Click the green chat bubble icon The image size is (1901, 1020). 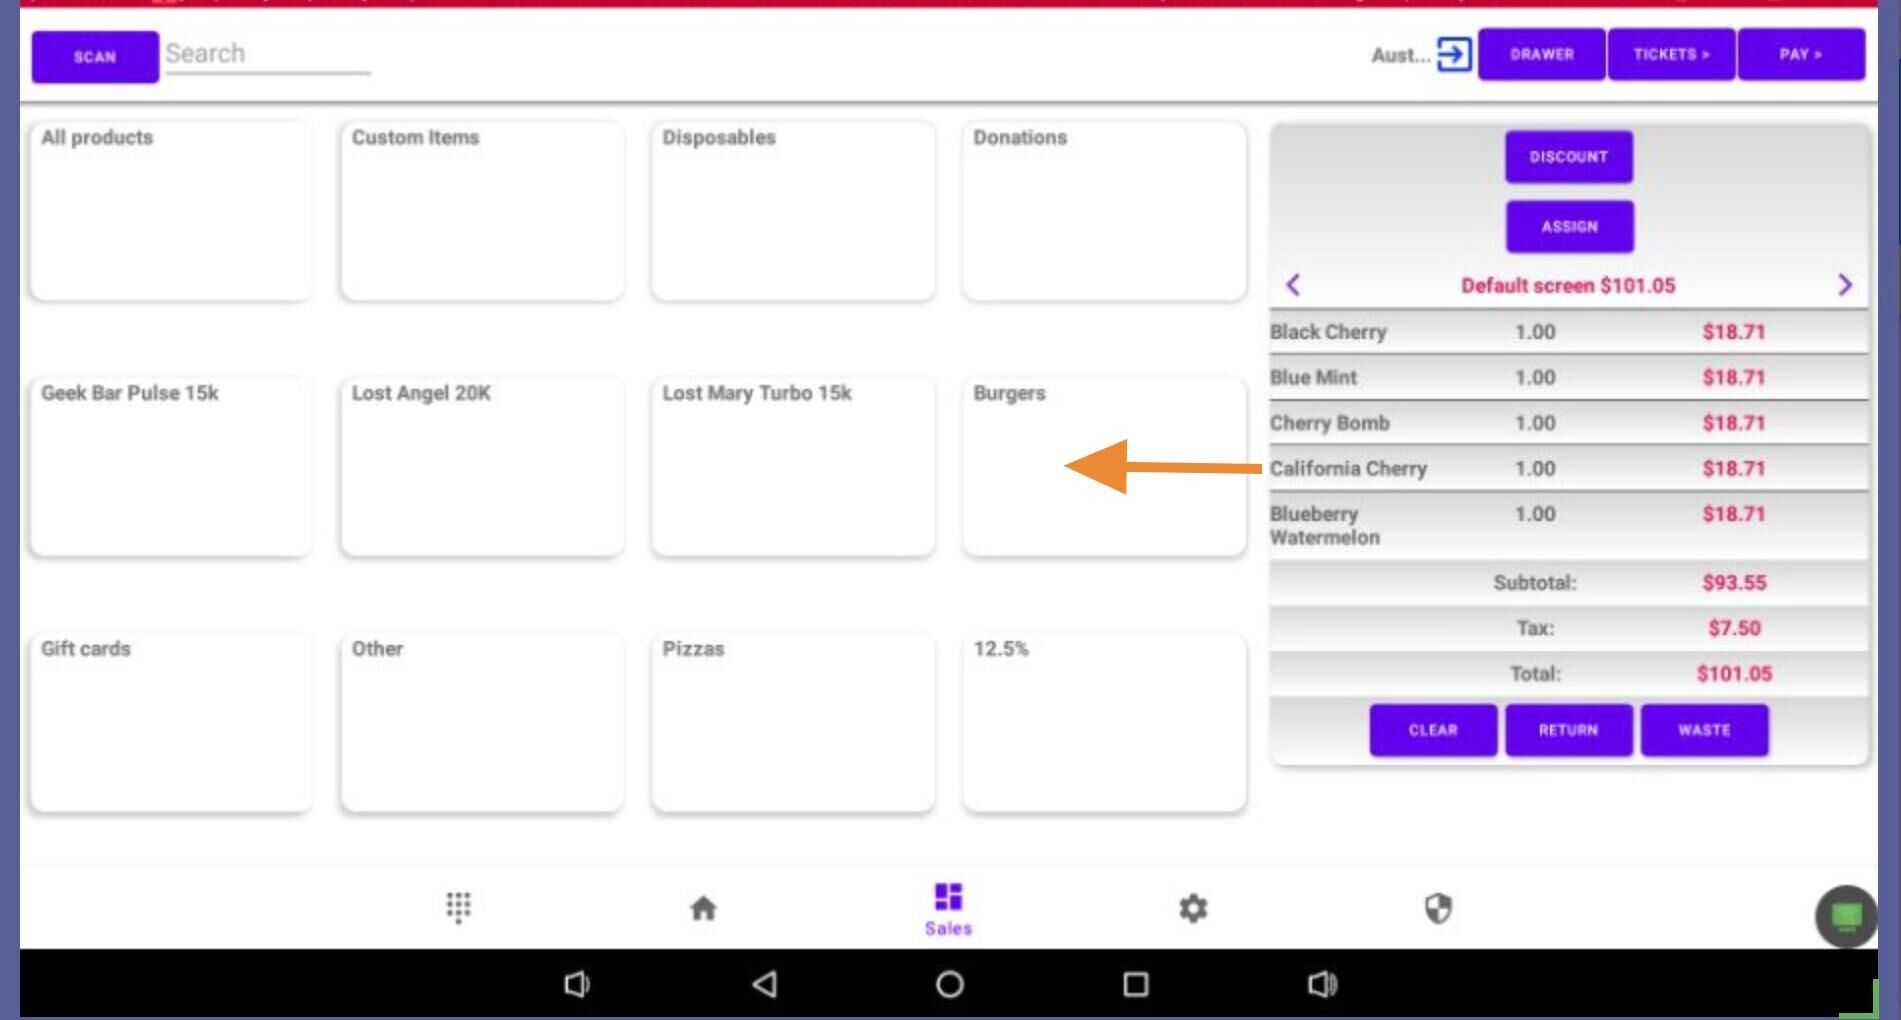[x=1846, y=916]
